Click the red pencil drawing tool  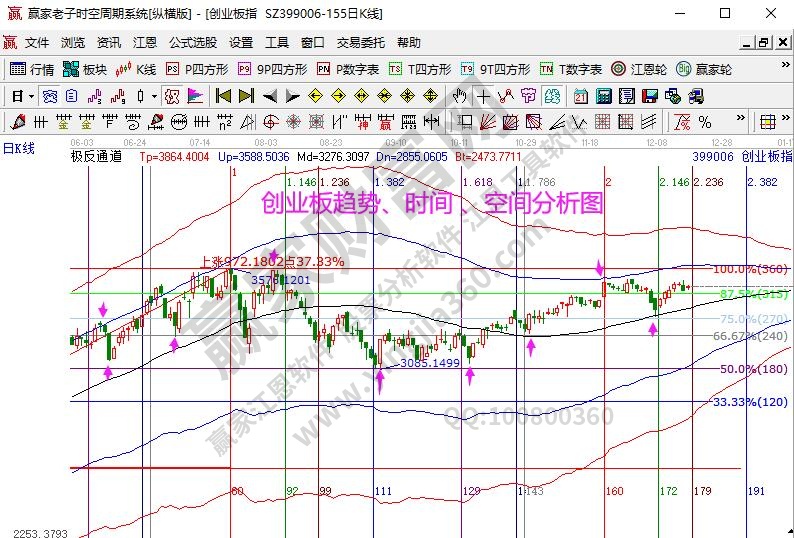tap(17, 122)
